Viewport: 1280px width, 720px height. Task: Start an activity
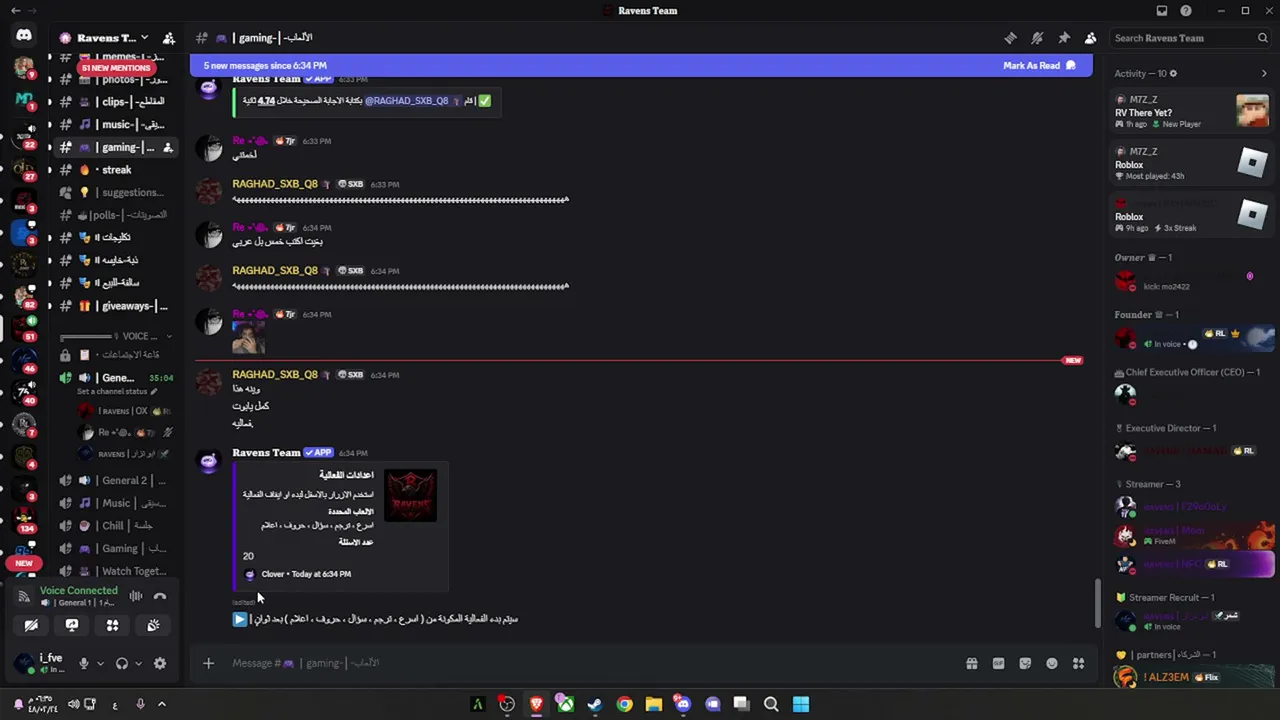(x=112, y=625)
